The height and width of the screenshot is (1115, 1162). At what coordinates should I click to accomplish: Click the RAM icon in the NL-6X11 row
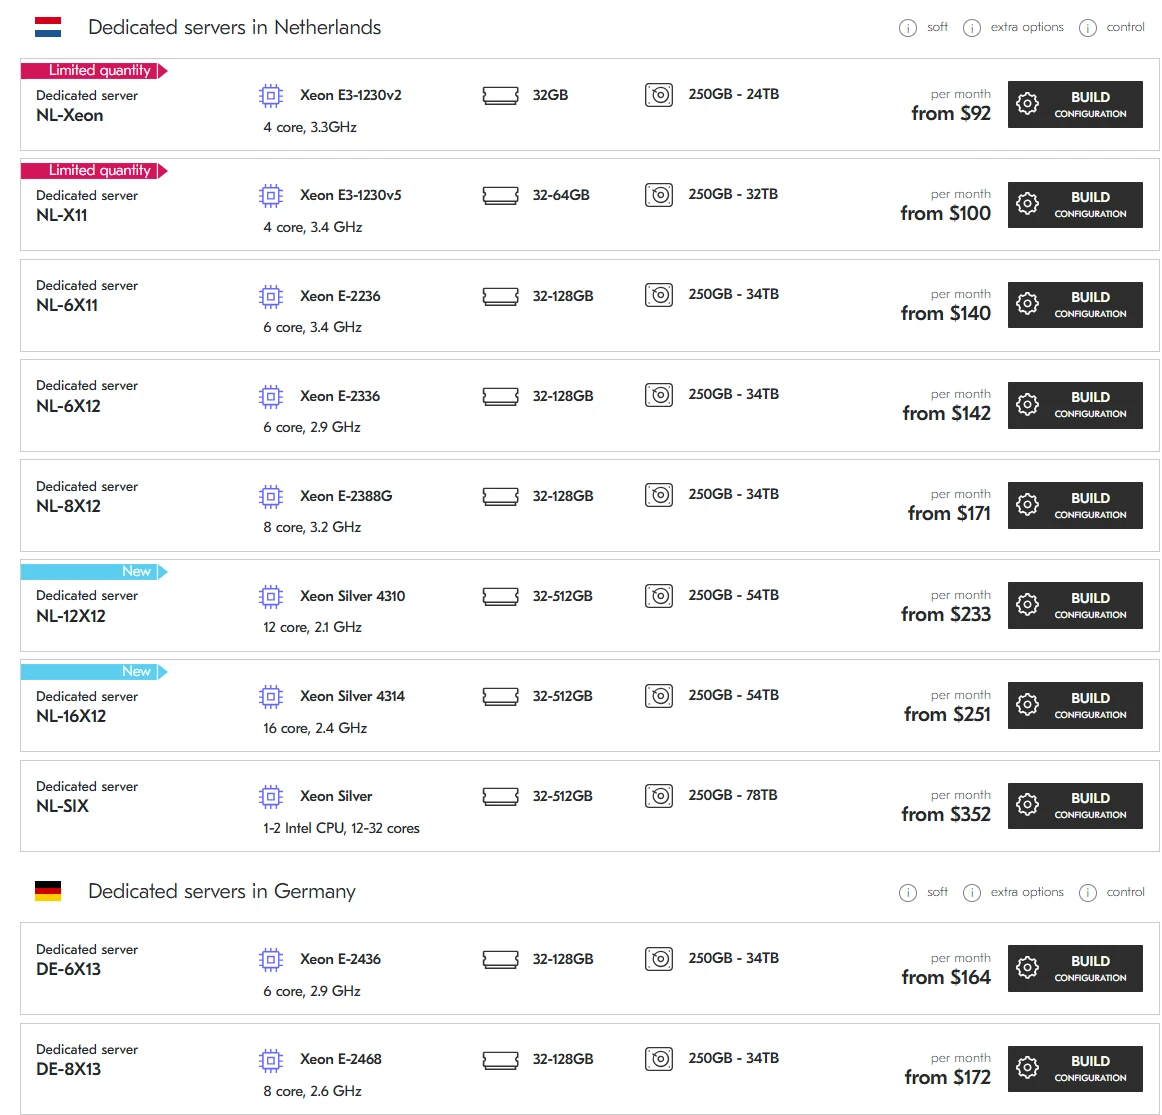tap(500, 296)
